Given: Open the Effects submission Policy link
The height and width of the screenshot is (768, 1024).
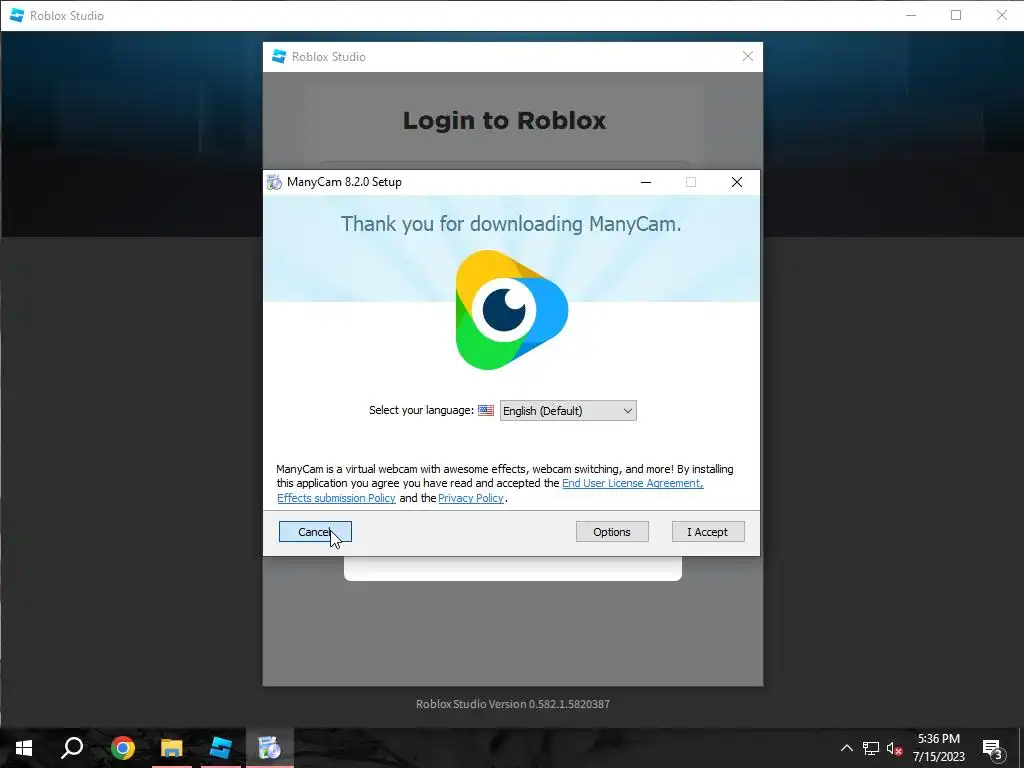Looking at the screenshot, I should tap(336, 498).
